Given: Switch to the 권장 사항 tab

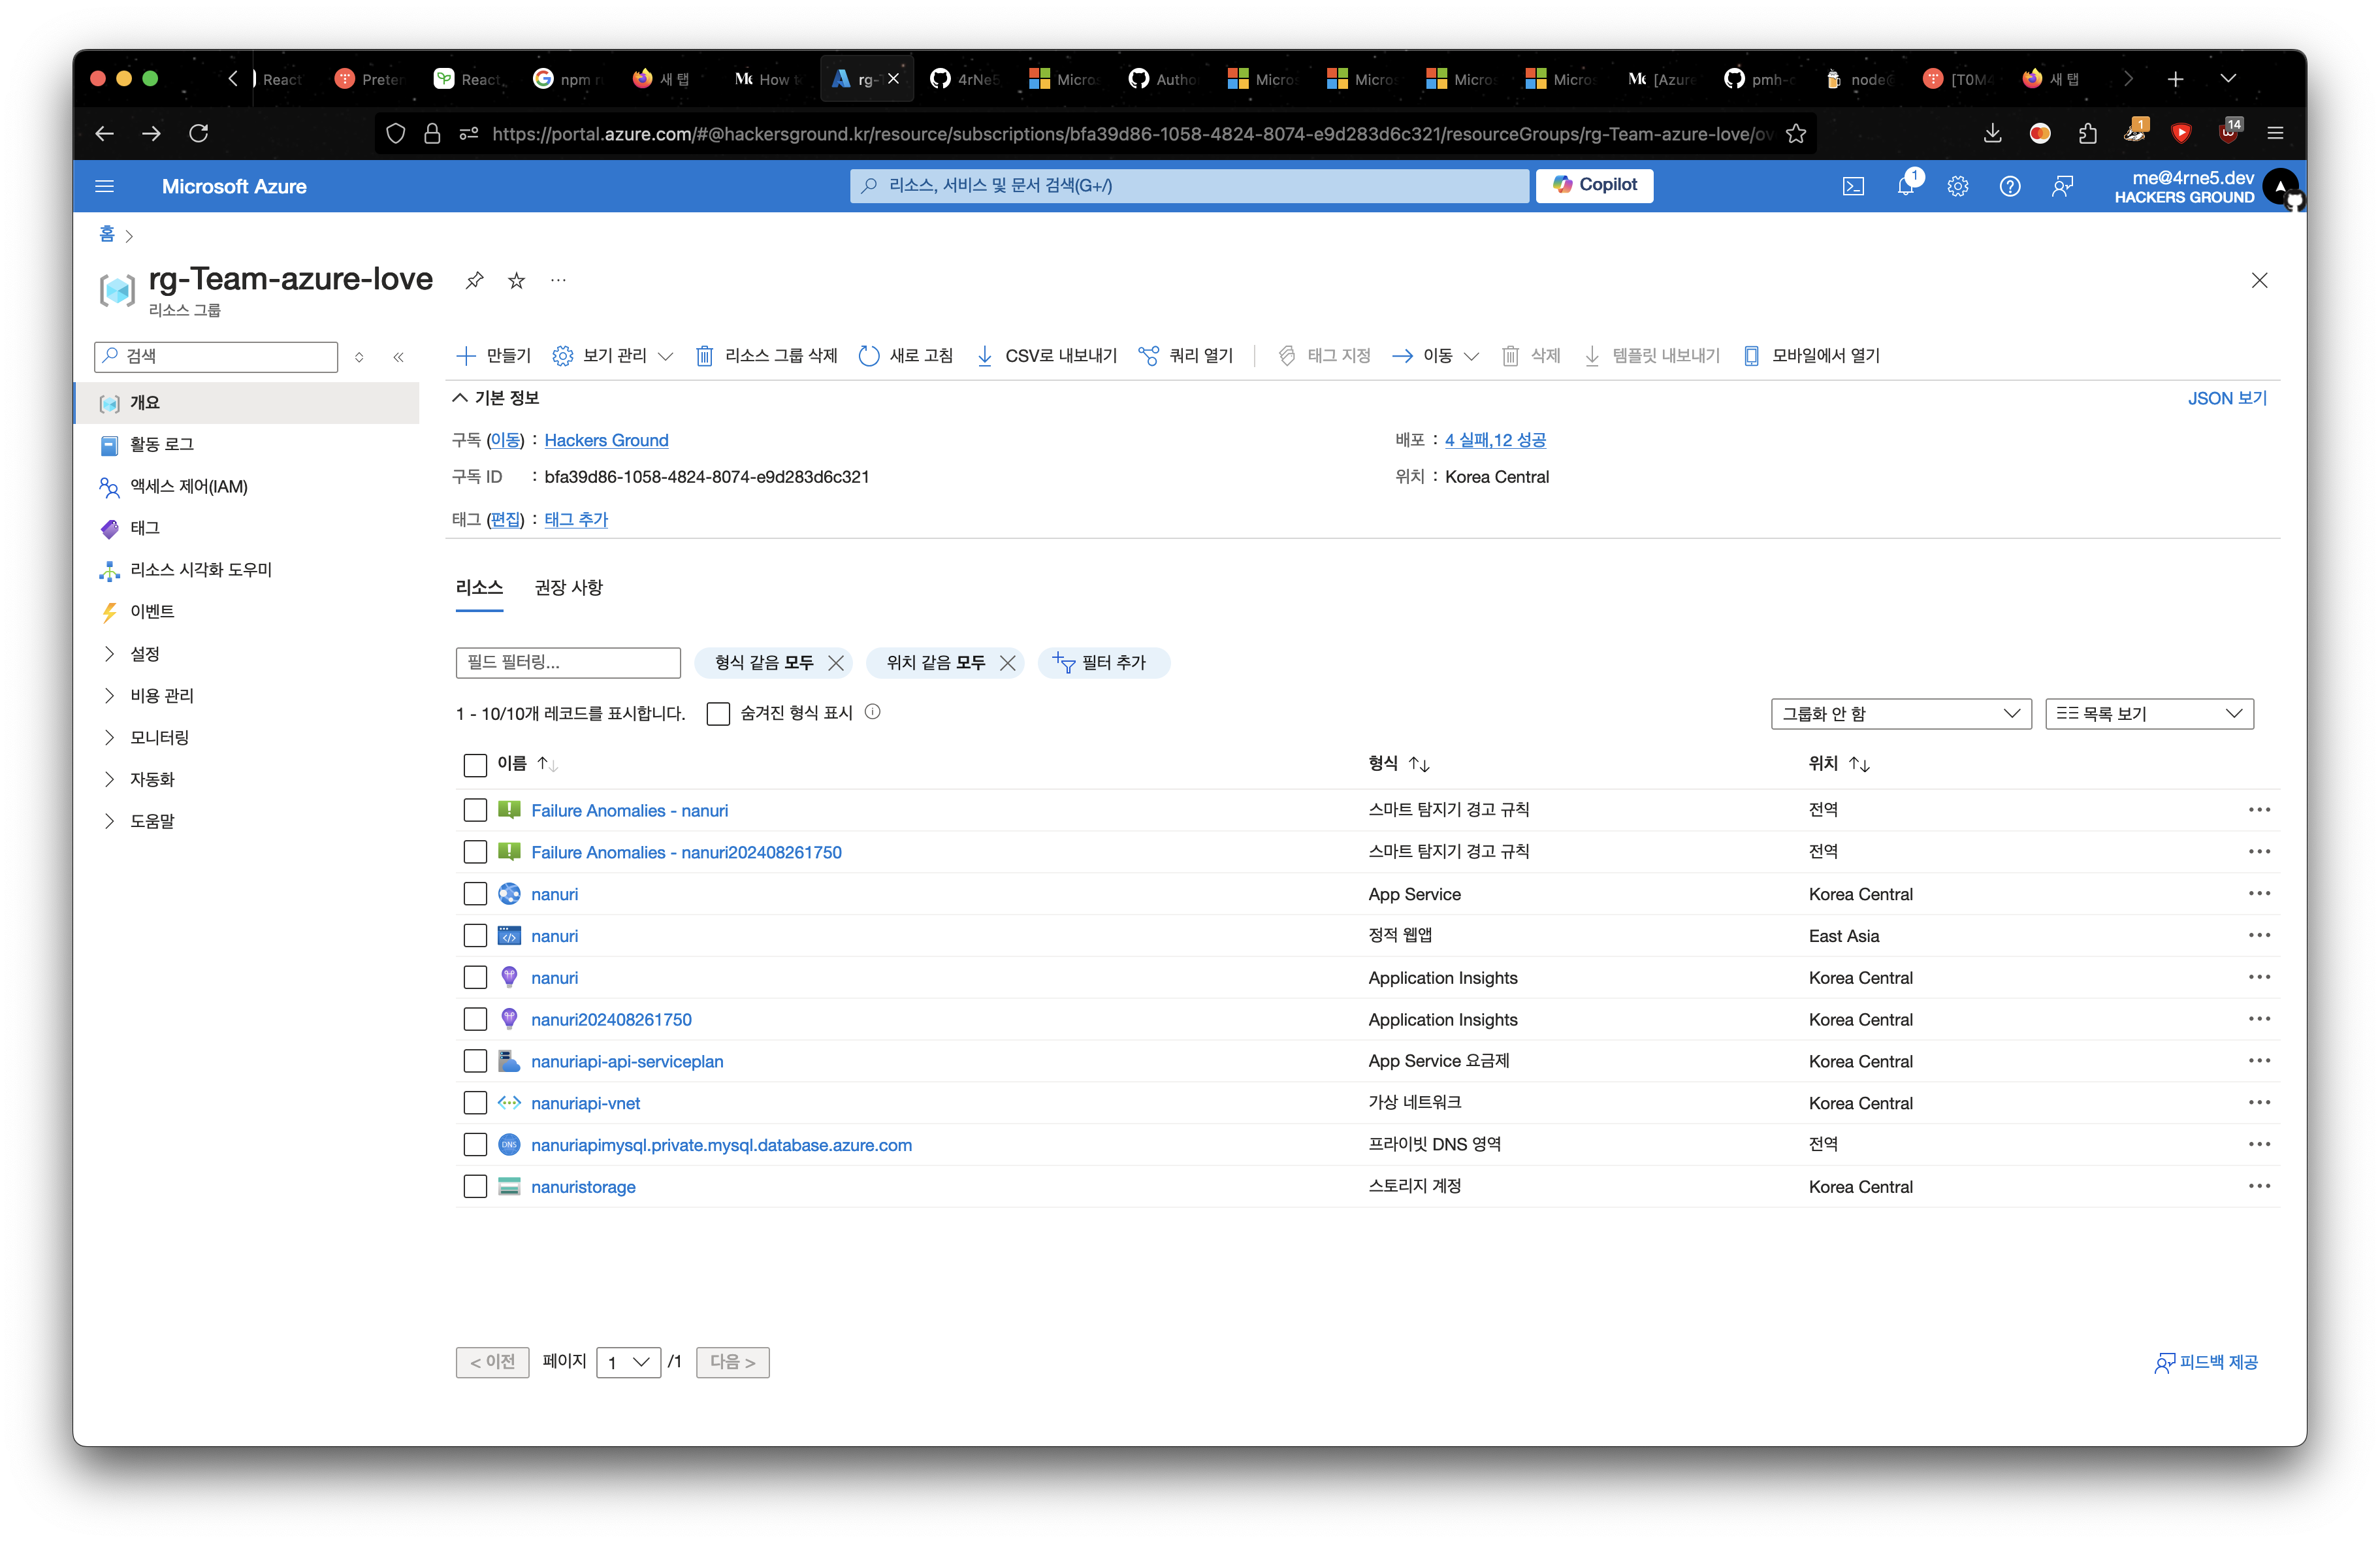Looking at the screenshot, I should point(568,587).
